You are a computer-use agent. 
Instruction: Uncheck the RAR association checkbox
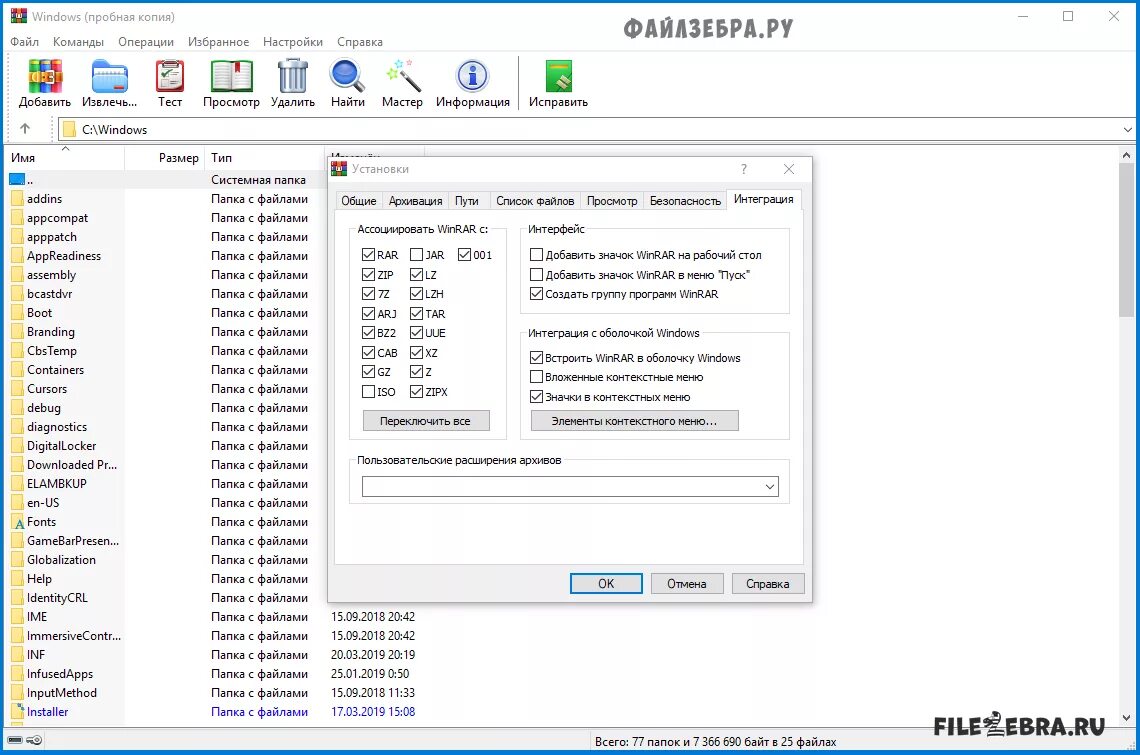click(368, 254)
